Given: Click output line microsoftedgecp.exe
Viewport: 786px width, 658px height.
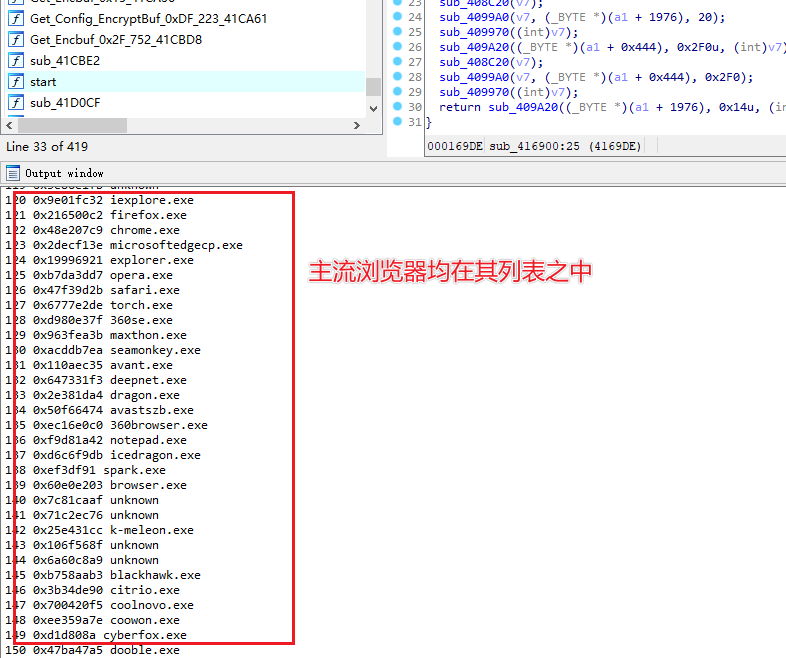Looking at the screenshot, I should click(x=124, y=245).
